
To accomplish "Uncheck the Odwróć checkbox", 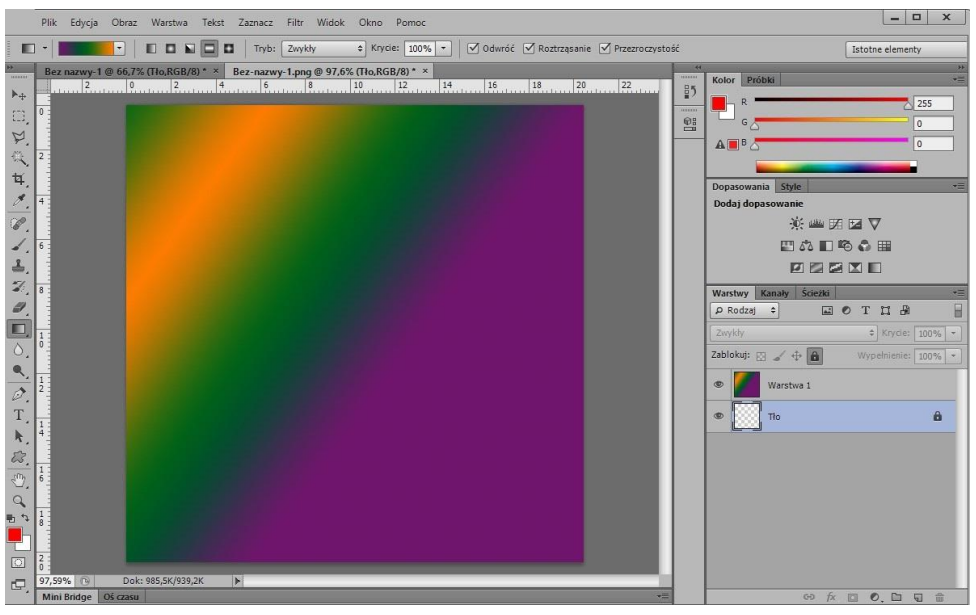I will (x=475, y=47).
